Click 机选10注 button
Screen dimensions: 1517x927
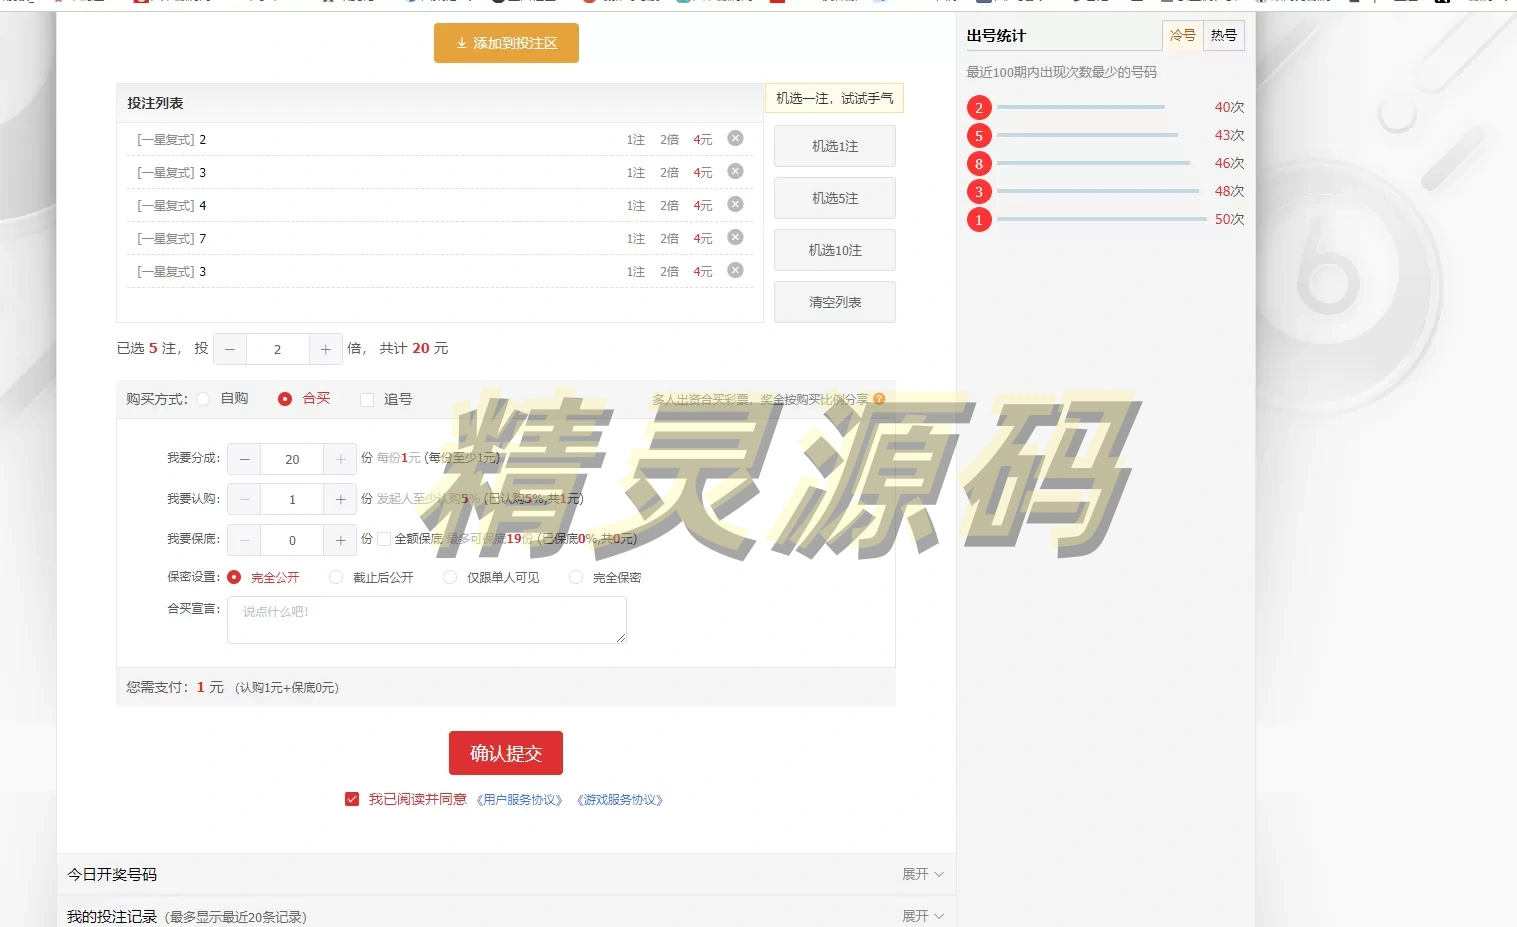click(835, 250)
